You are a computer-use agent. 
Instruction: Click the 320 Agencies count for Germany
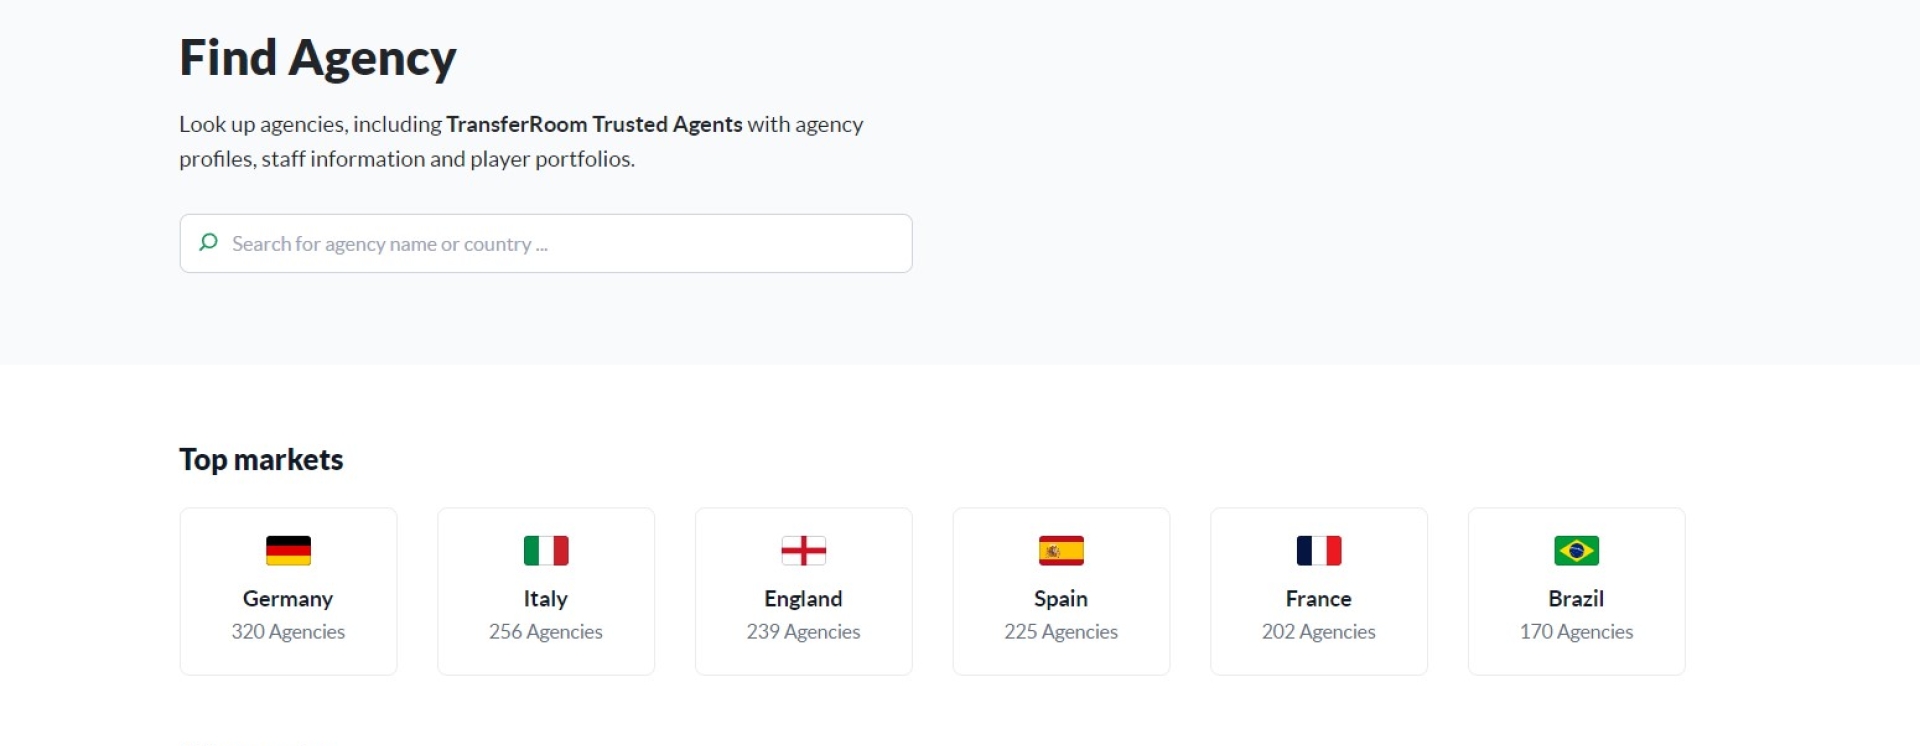click(x=288, y=632)
